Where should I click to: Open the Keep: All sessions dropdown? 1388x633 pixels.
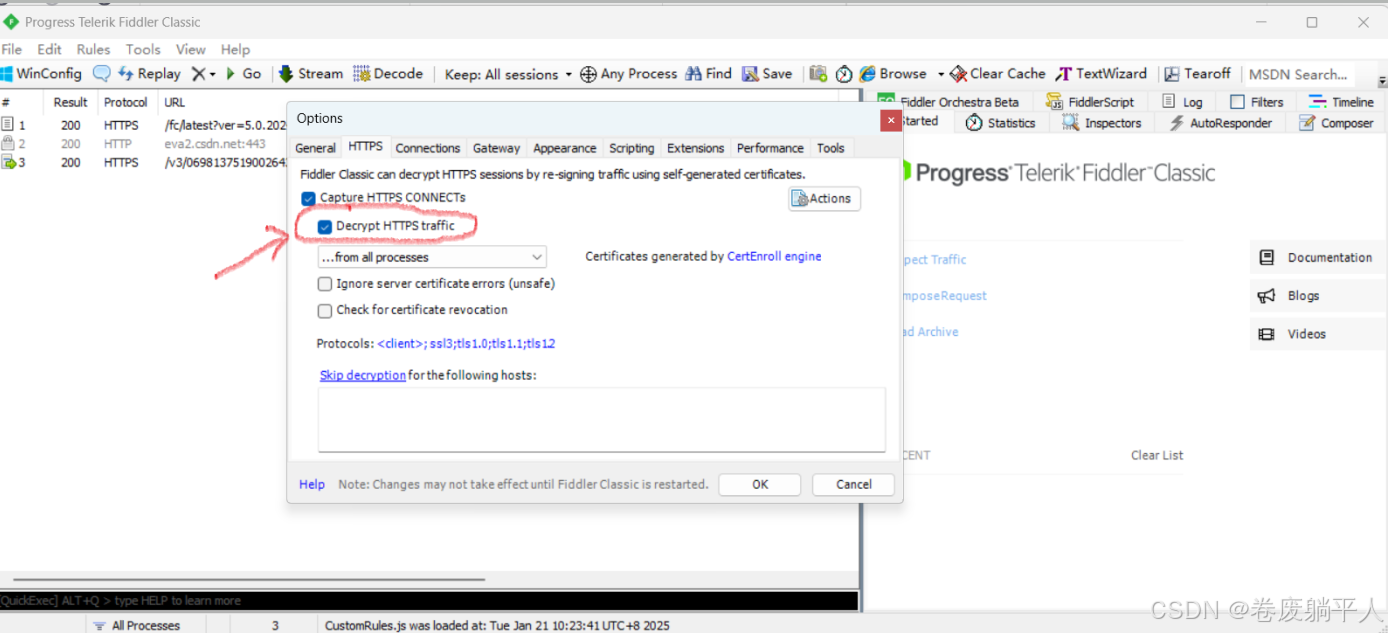pos(508,74)
